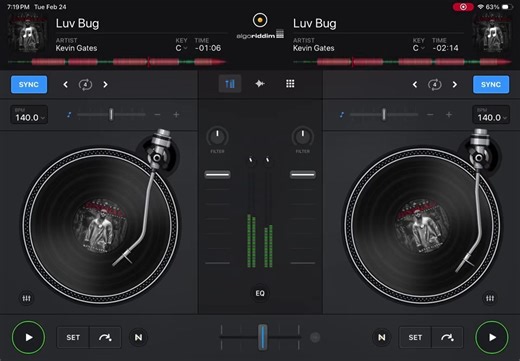The image size is (520, 361).
Task: Tap the Automix button next to crossfader
Action: tap(315, 337)
